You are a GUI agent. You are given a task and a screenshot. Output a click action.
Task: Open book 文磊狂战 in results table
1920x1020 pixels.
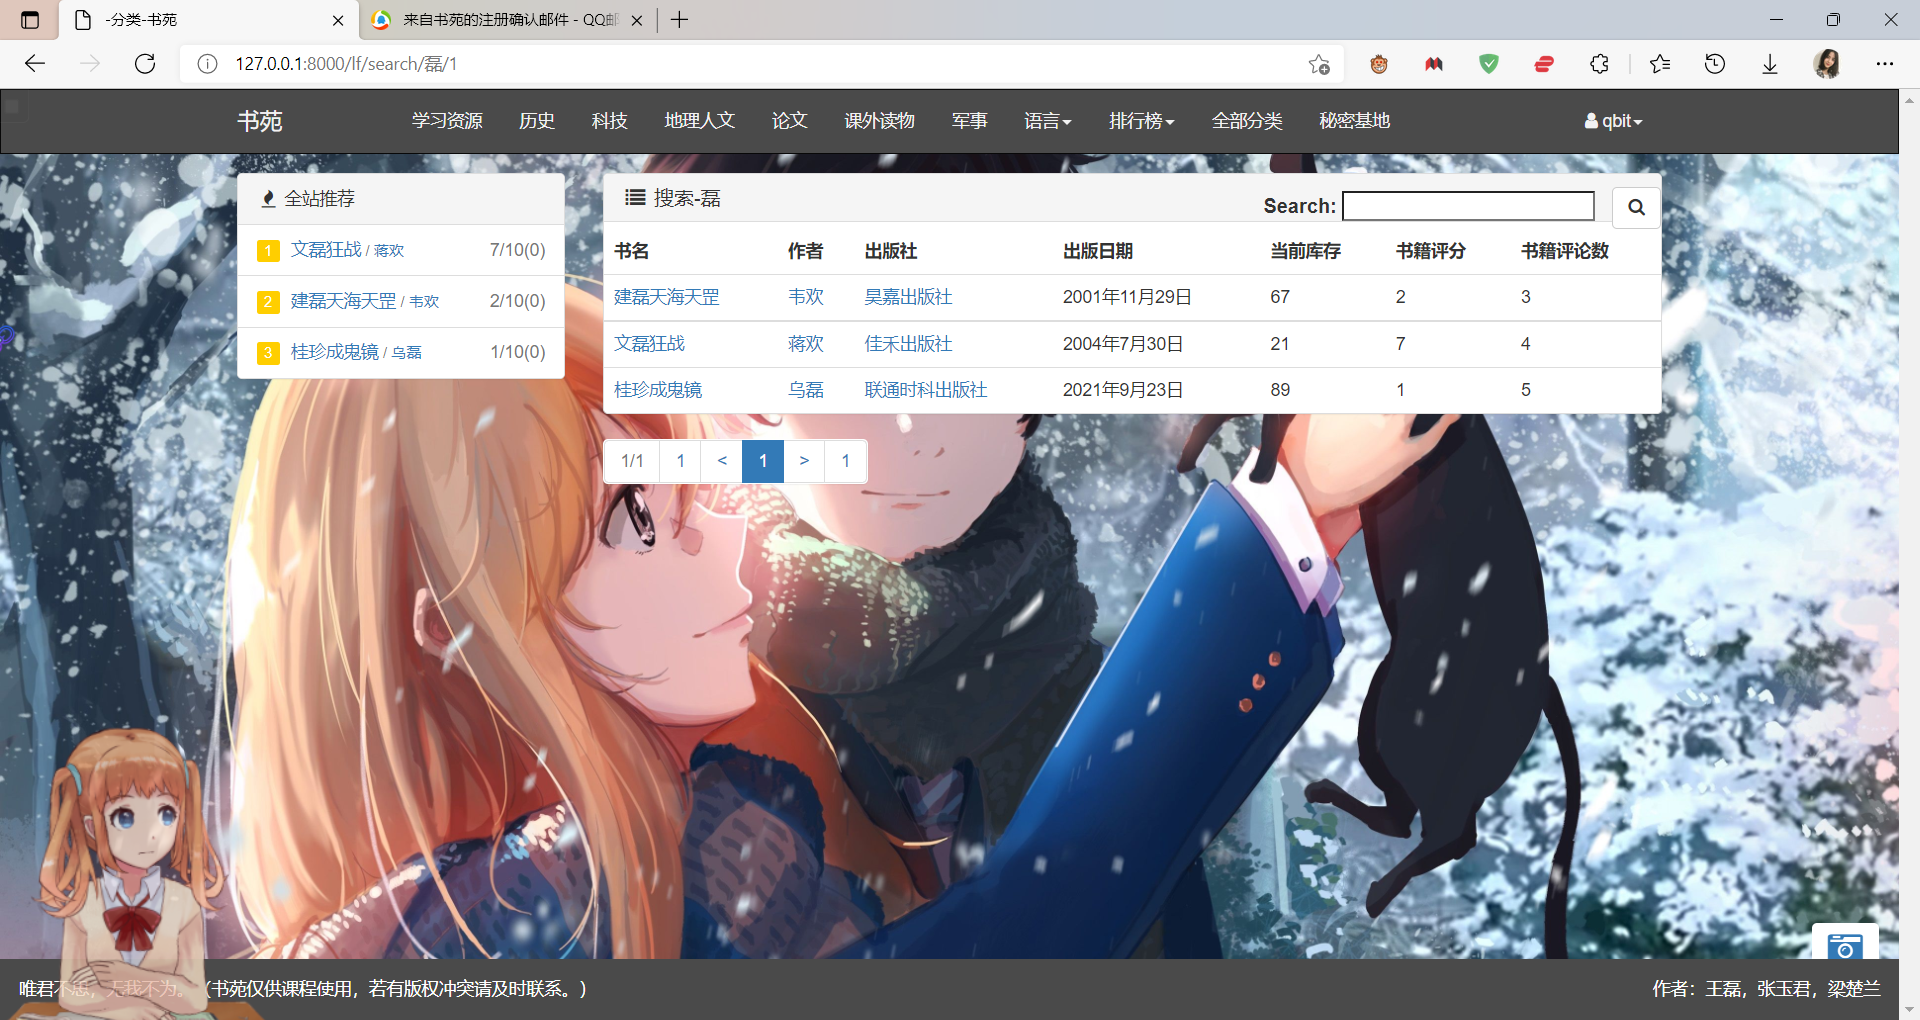point(649,344)
